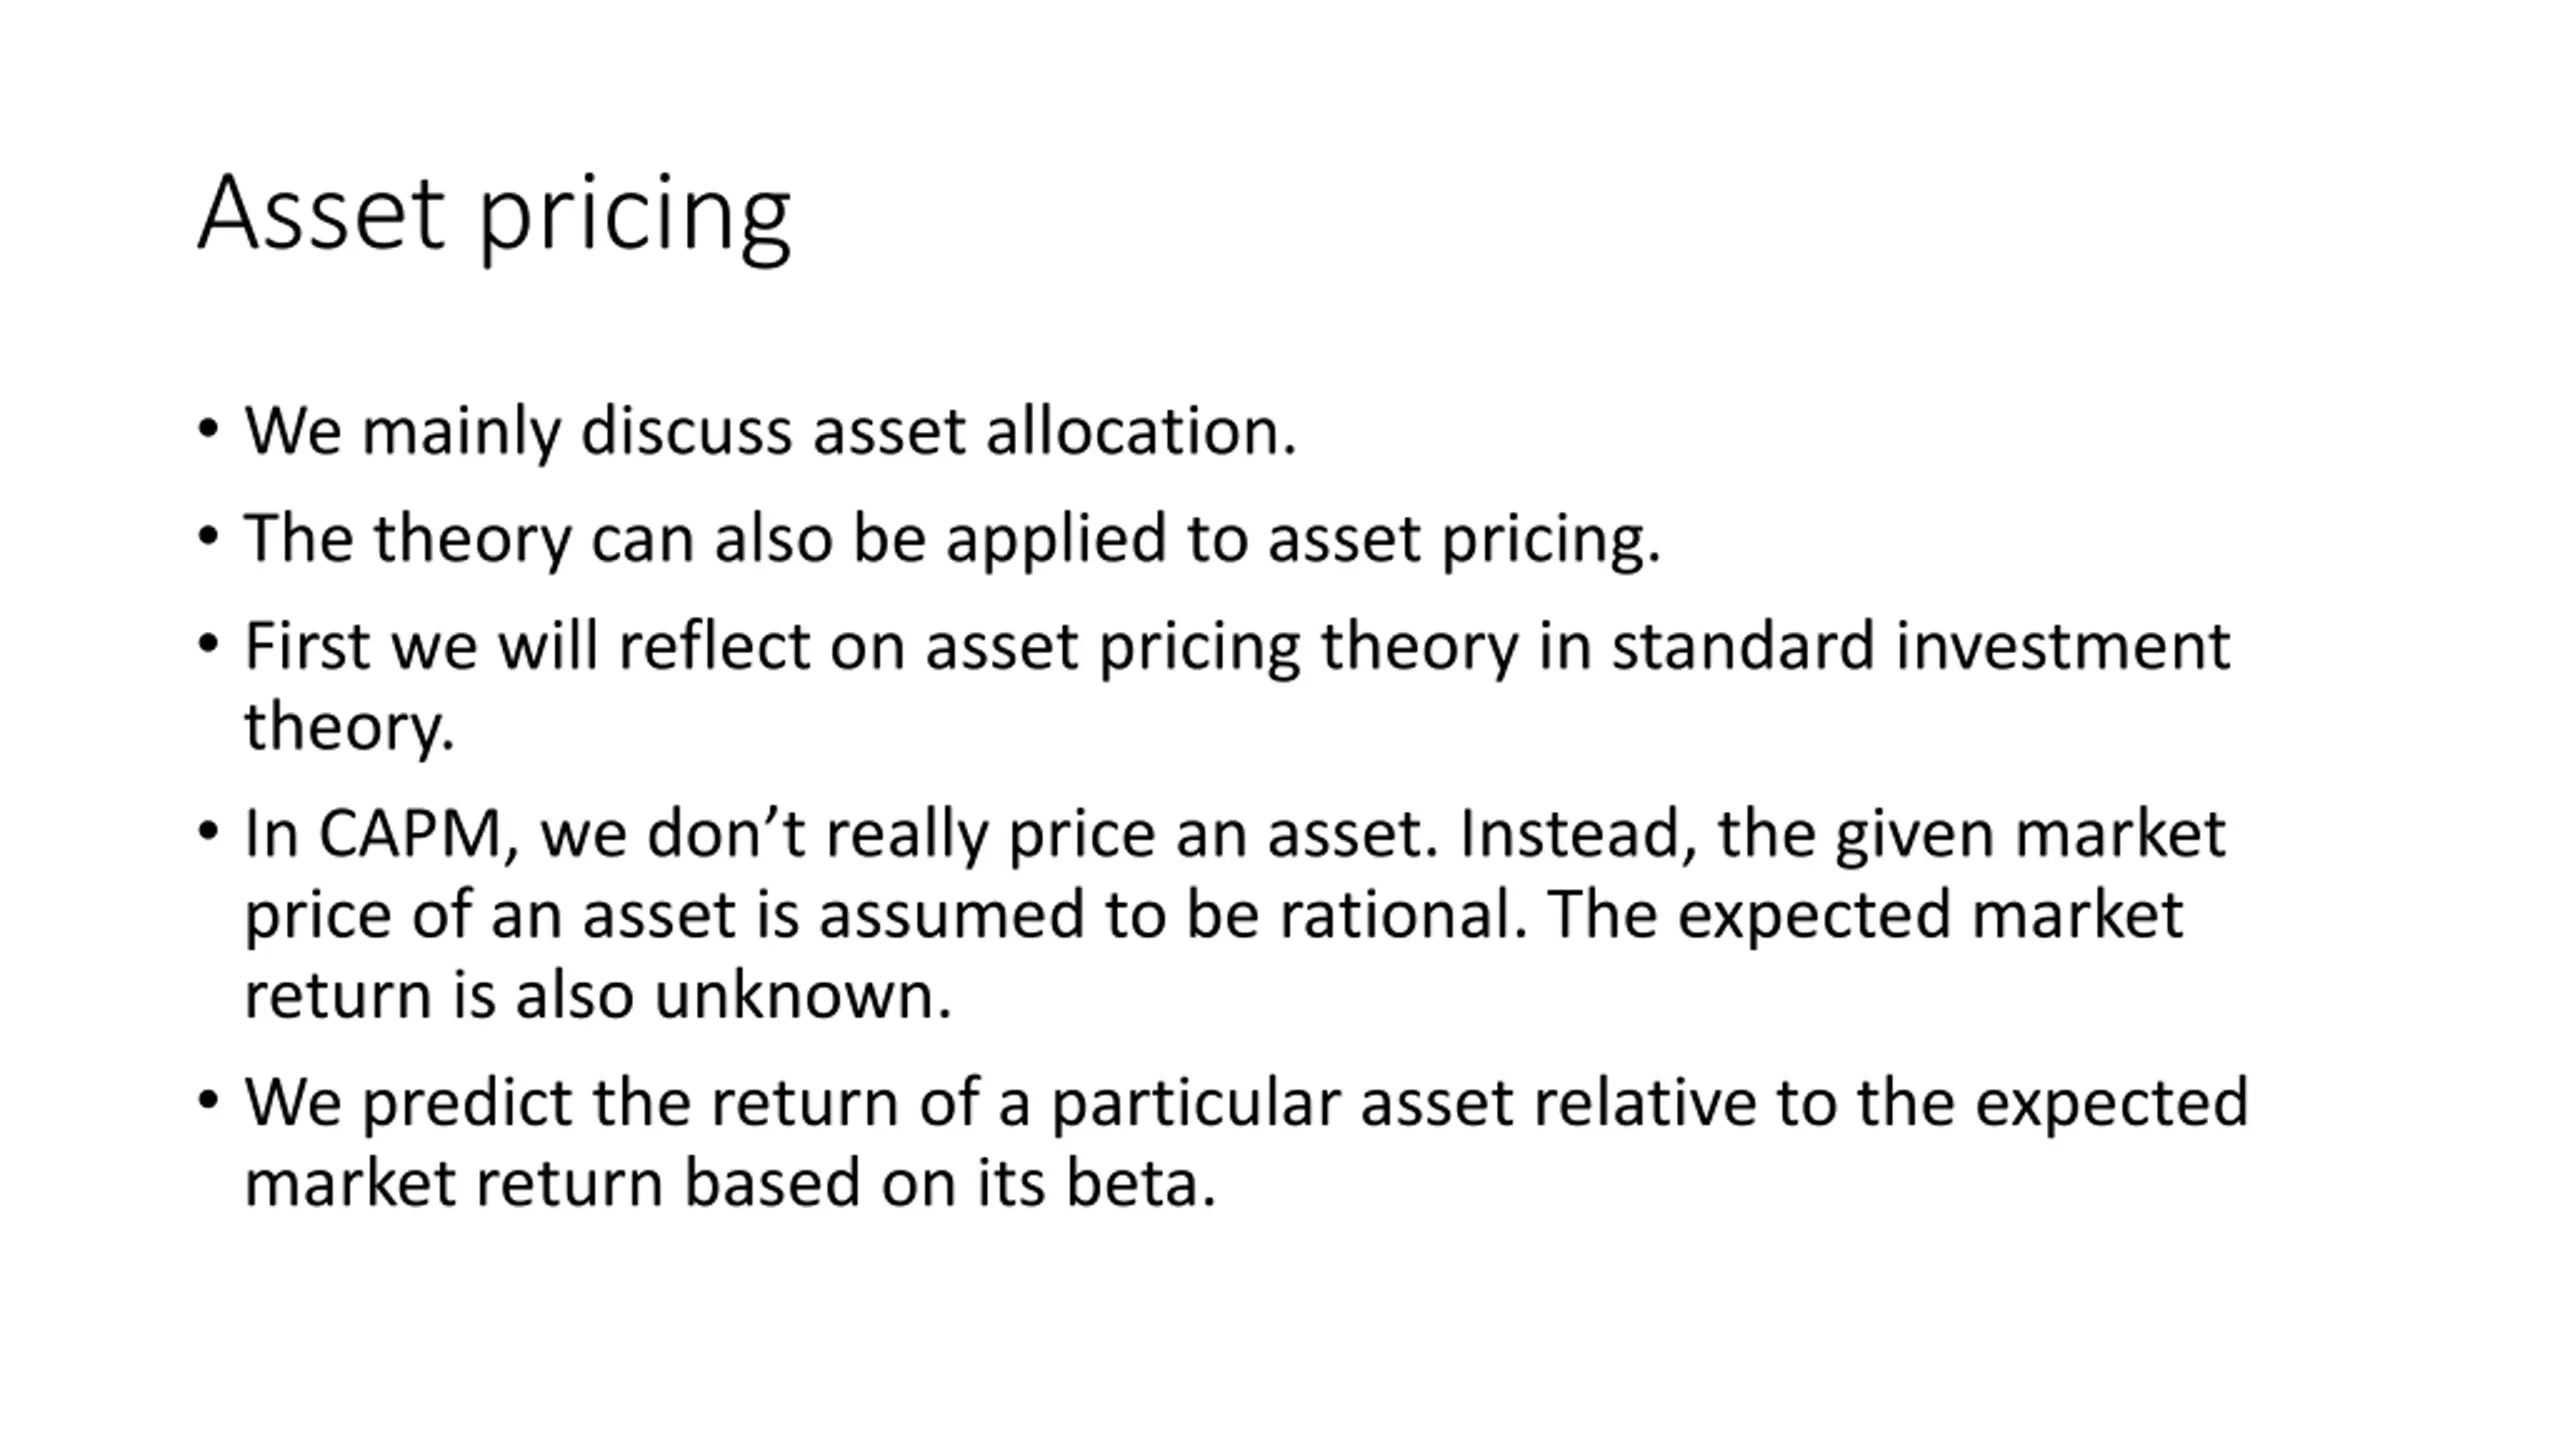Click the bullet dot before "We mainly discuss"
2560x1440 pixels.
(208, 430)
